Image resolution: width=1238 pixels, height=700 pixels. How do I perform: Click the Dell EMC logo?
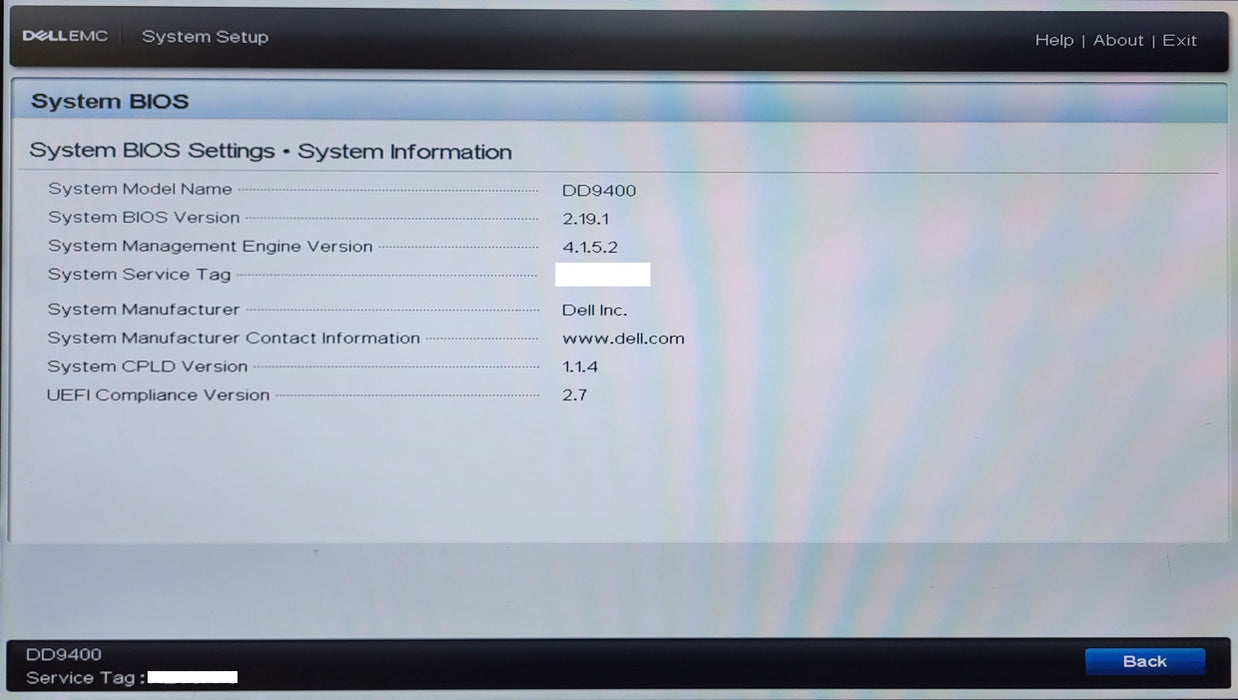click(65, 36)
